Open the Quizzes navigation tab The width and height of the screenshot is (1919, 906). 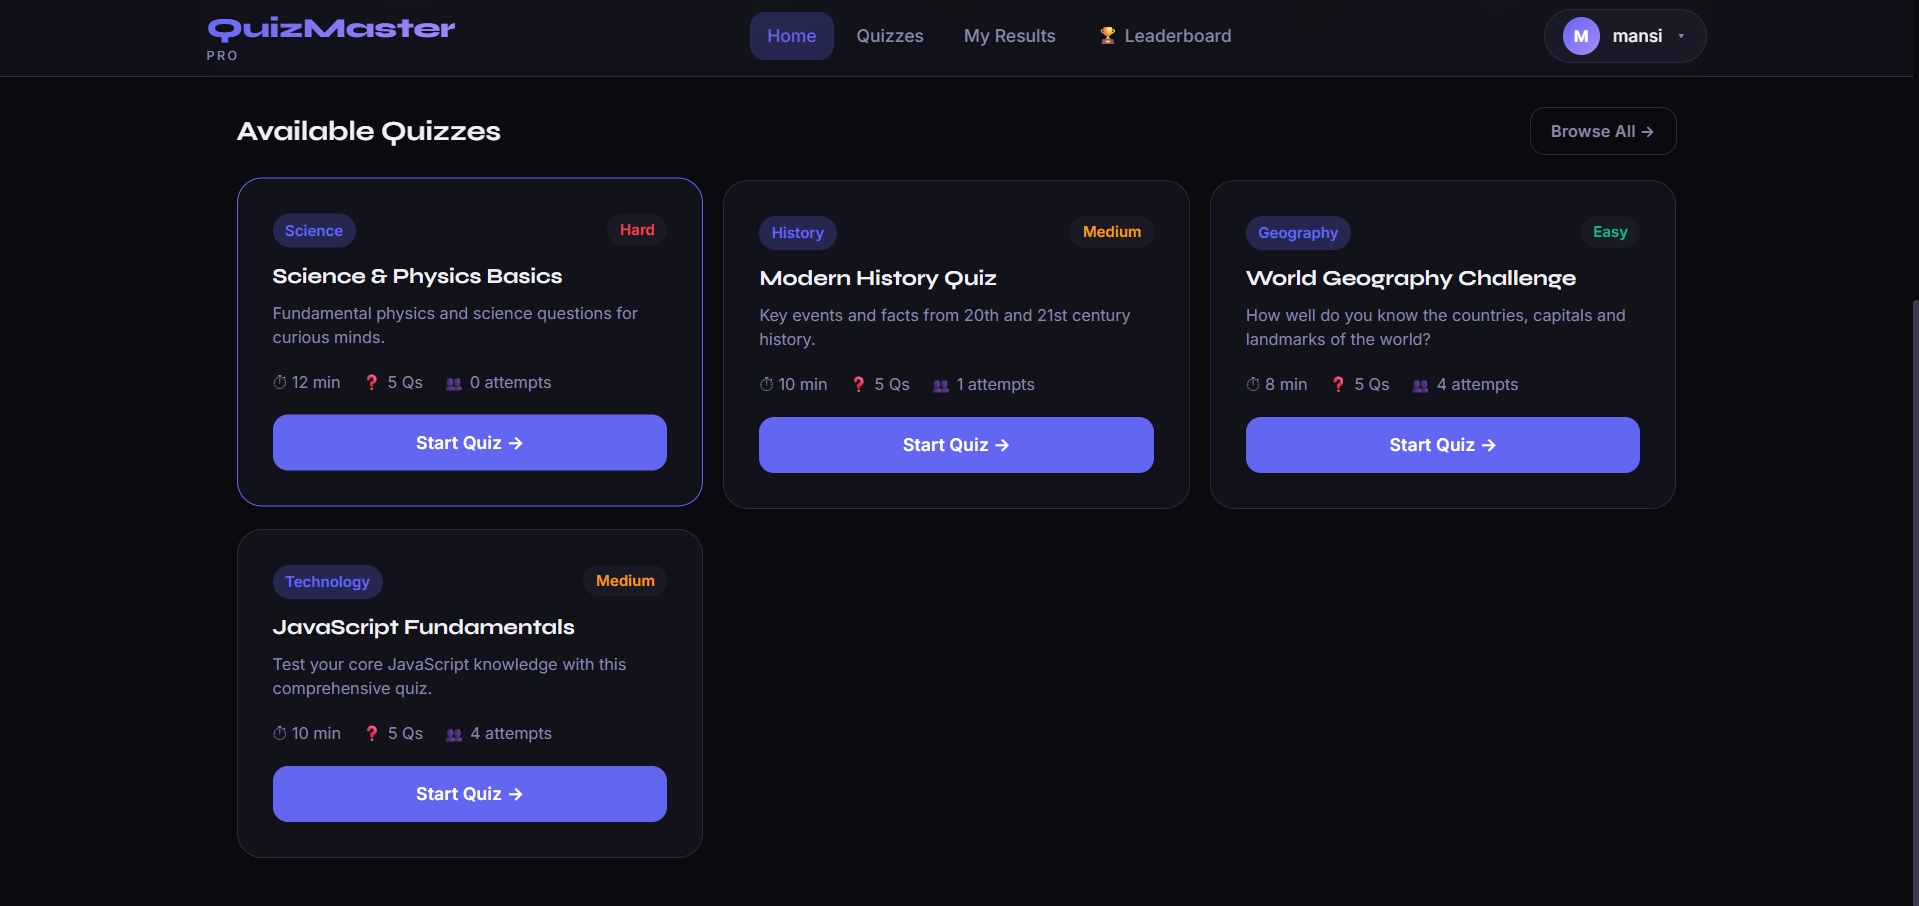(889, 36)
